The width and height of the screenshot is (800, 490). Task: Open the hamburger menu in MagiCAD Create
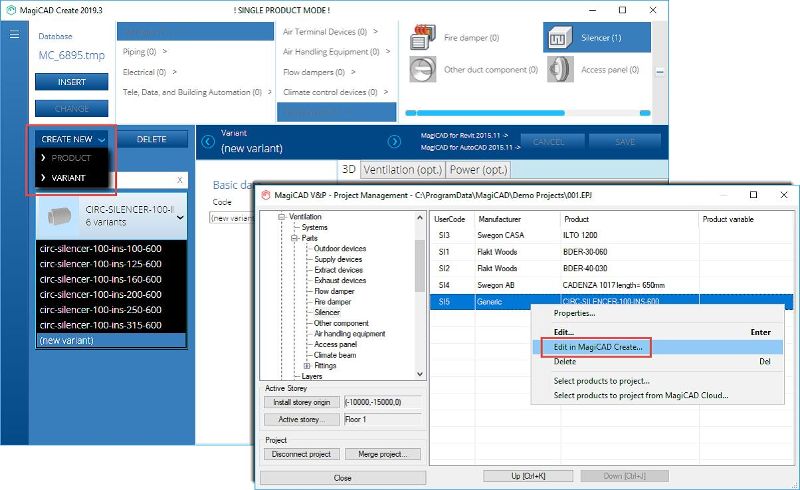(14, 35)
